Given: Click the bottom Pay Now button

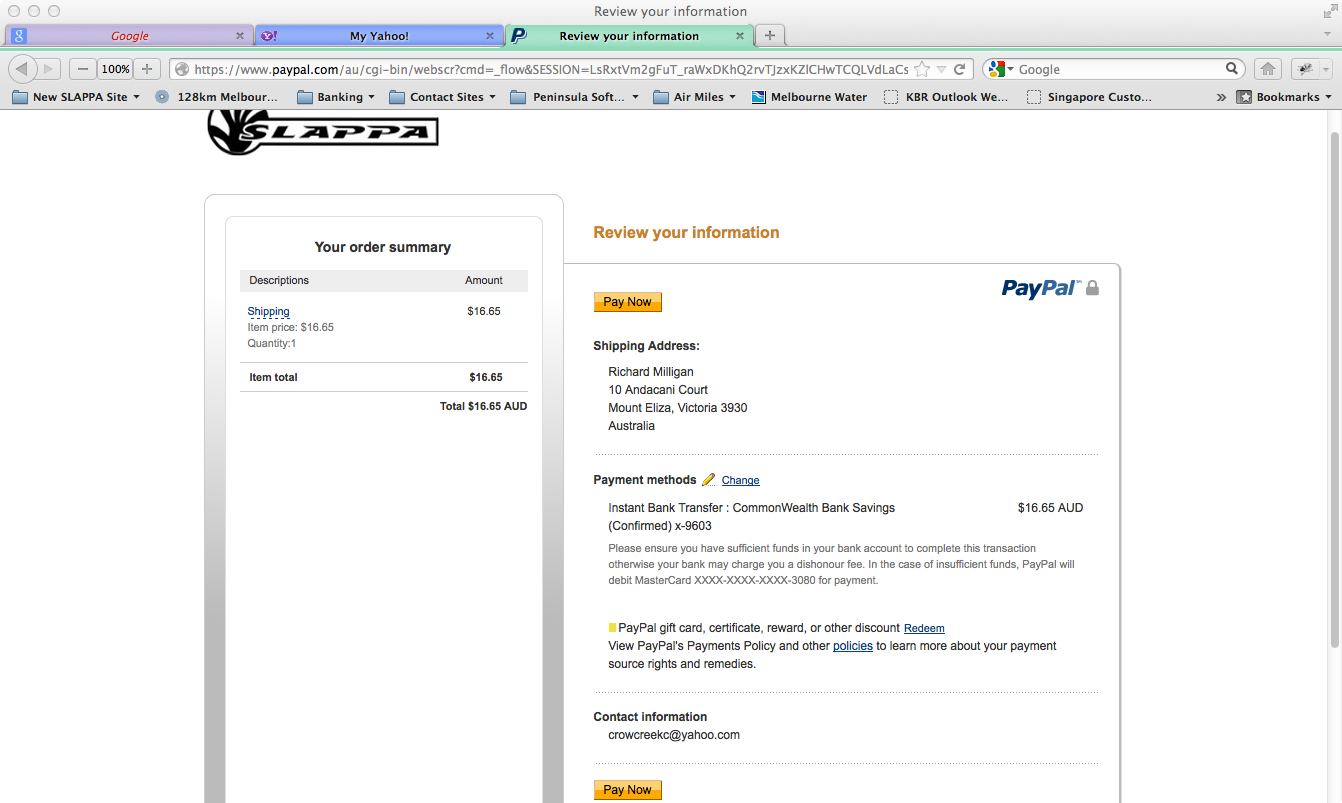Looking at the screenshot, I should [627, 790].
